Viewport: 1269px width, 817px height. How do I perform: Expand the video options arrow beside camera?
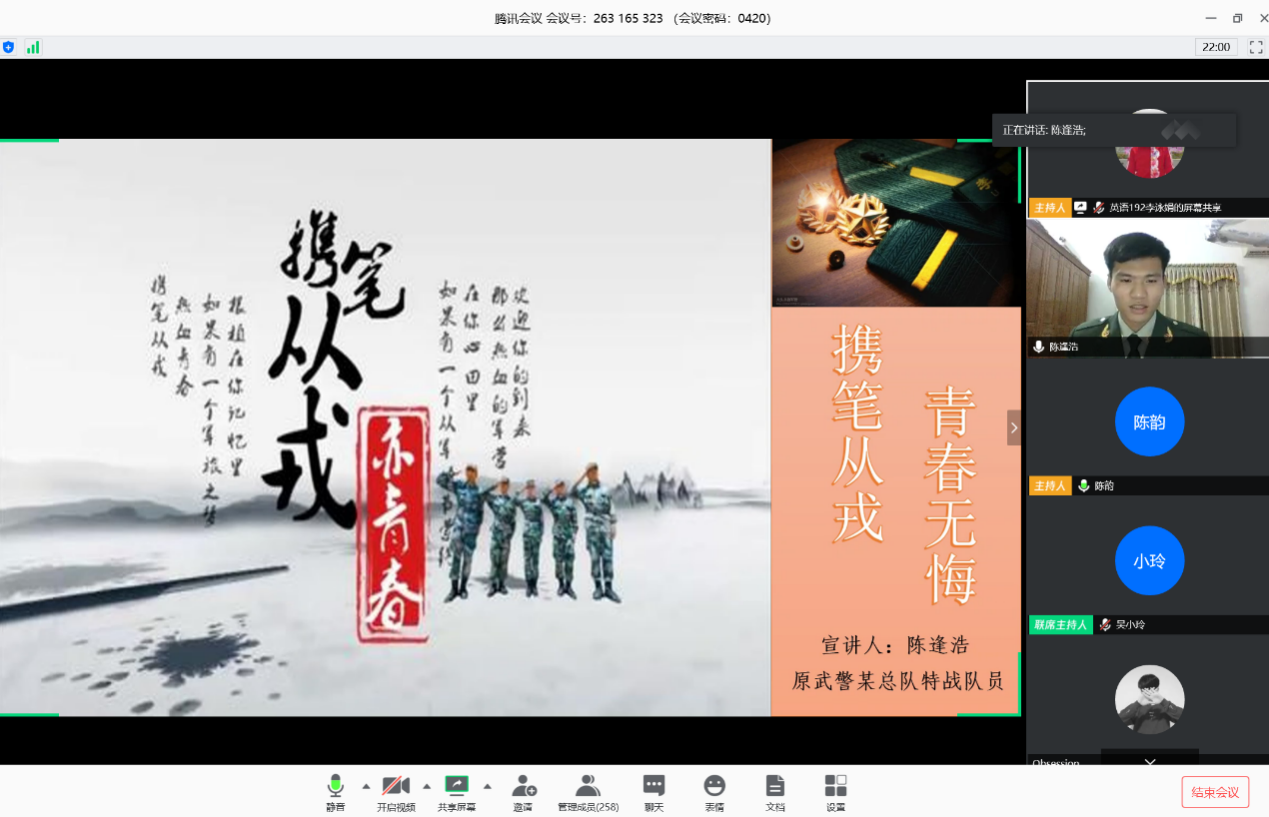coord(427,785)
